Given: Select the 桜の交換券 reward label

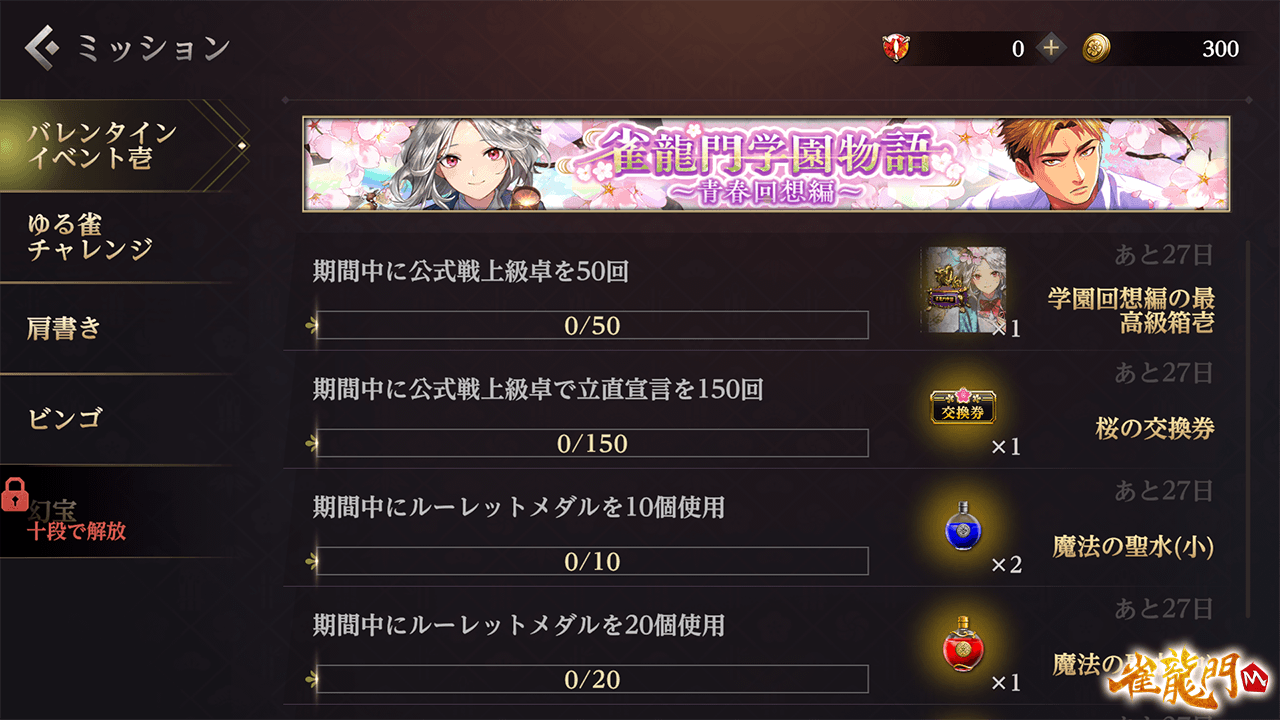Looking at the screenshot, I should (1155, 428).
